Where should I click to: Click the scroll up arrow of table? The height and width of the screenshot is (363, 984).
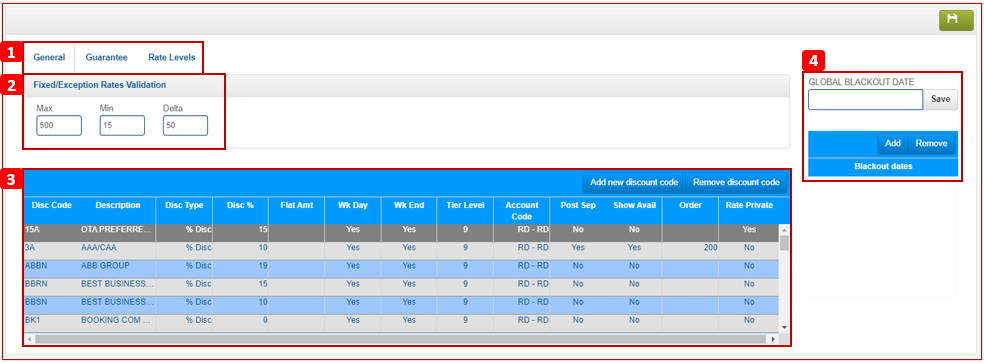point(784,230)
